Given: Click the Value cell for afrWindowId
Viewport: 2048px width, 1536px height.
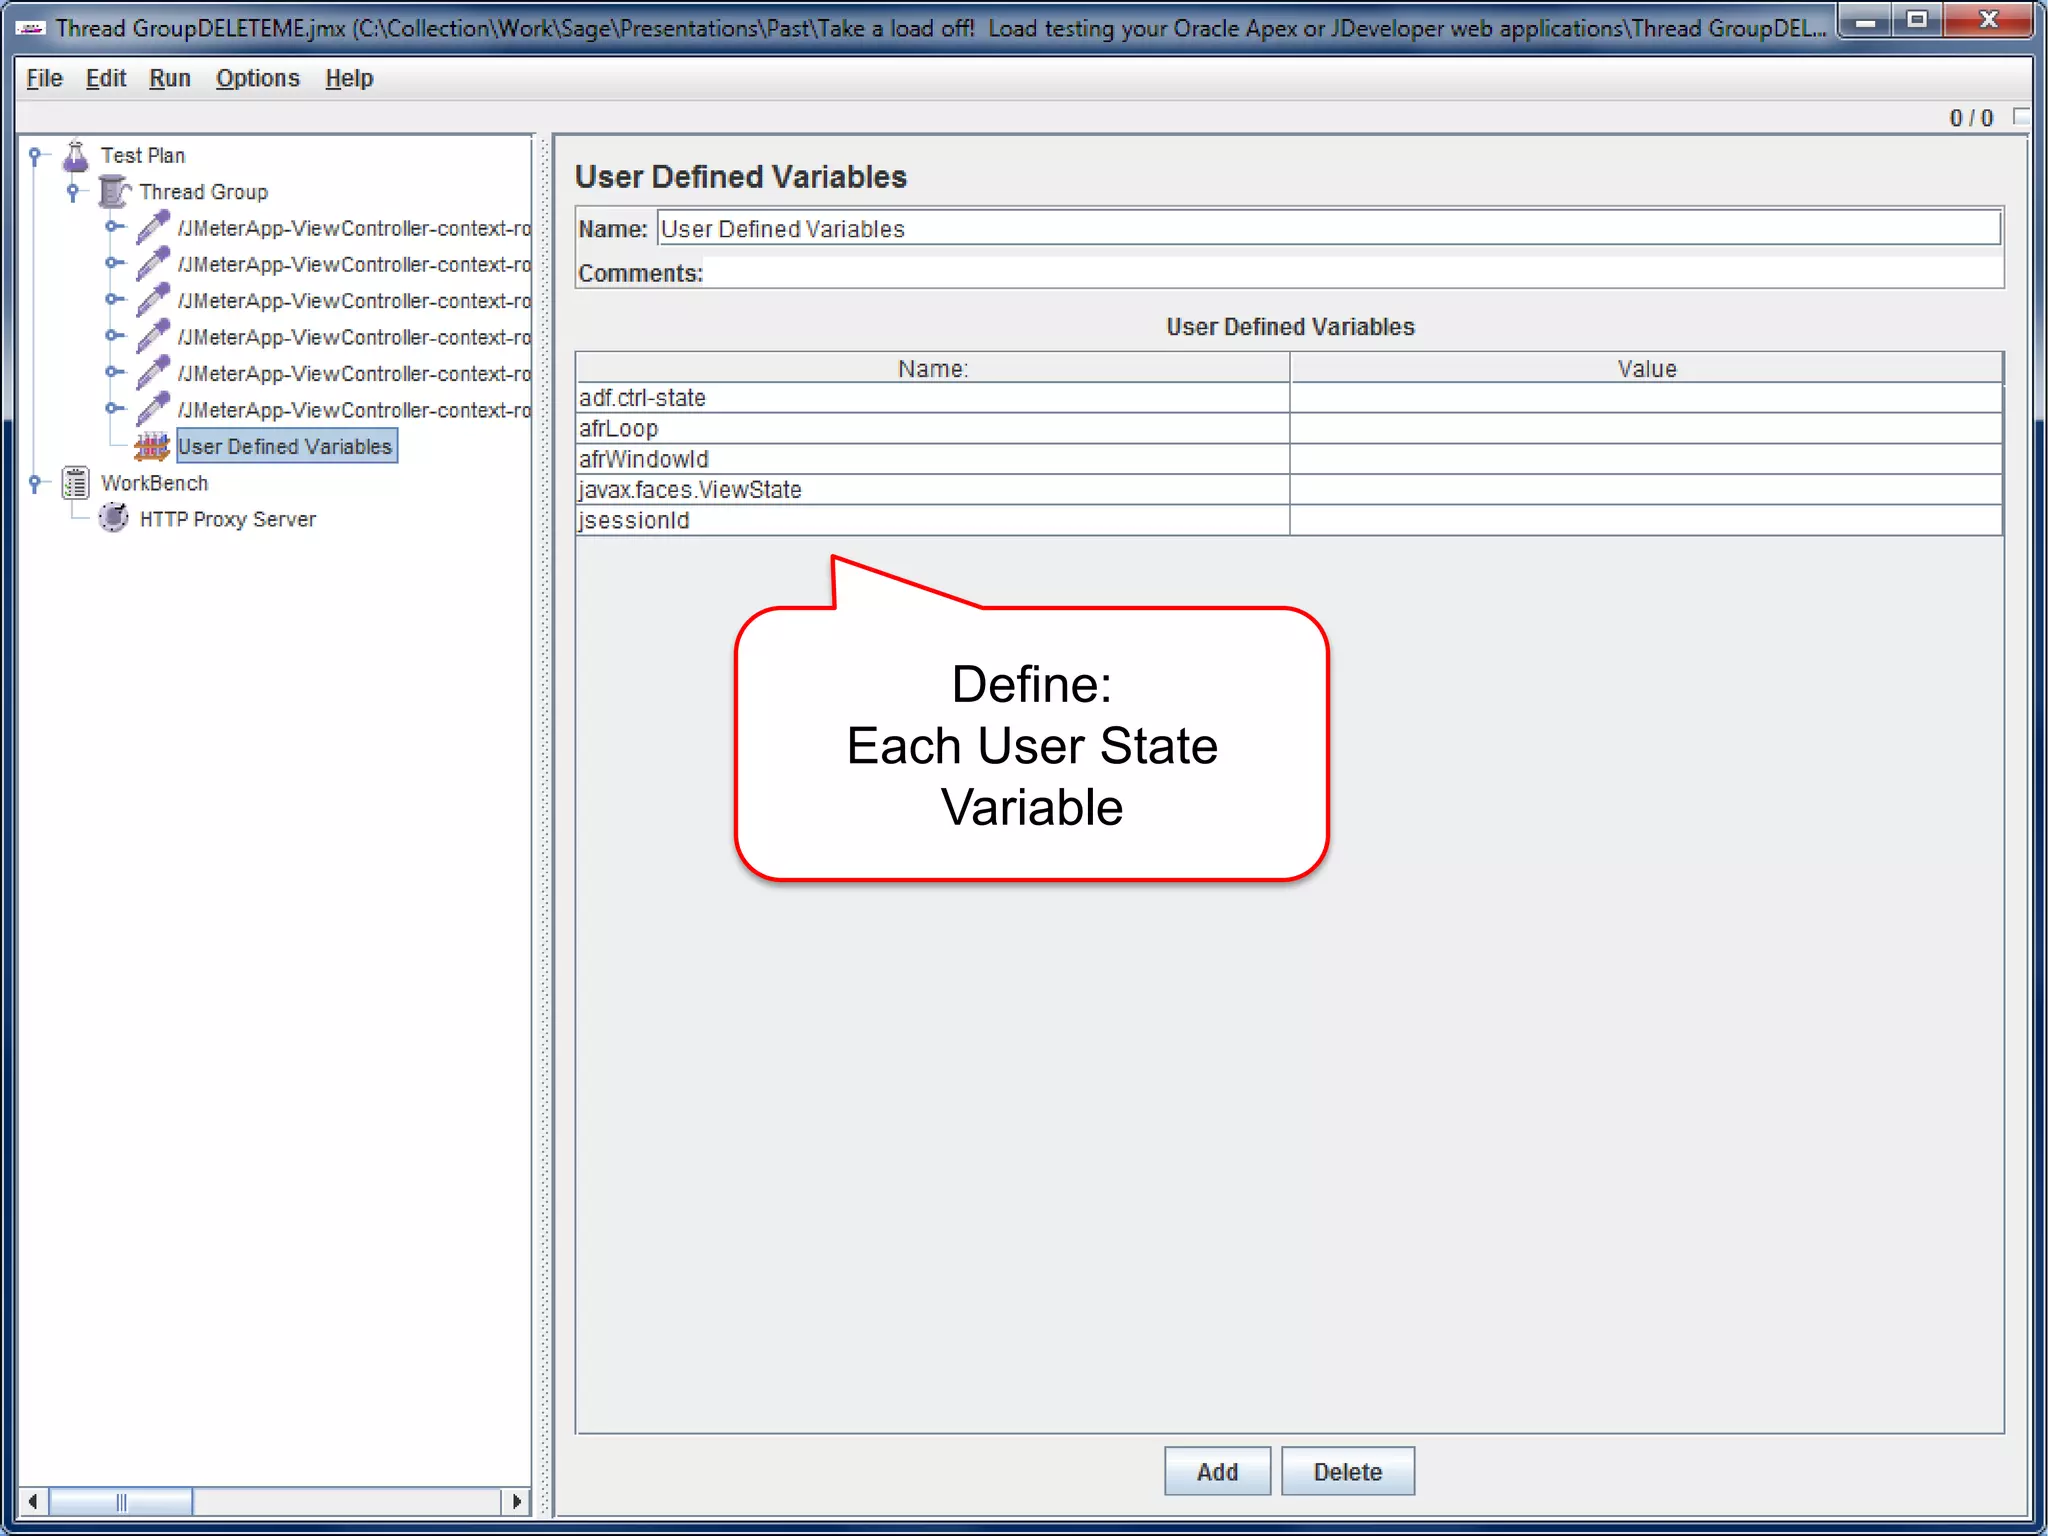Looking at the screenshot, I should (x=1646, y=459).
